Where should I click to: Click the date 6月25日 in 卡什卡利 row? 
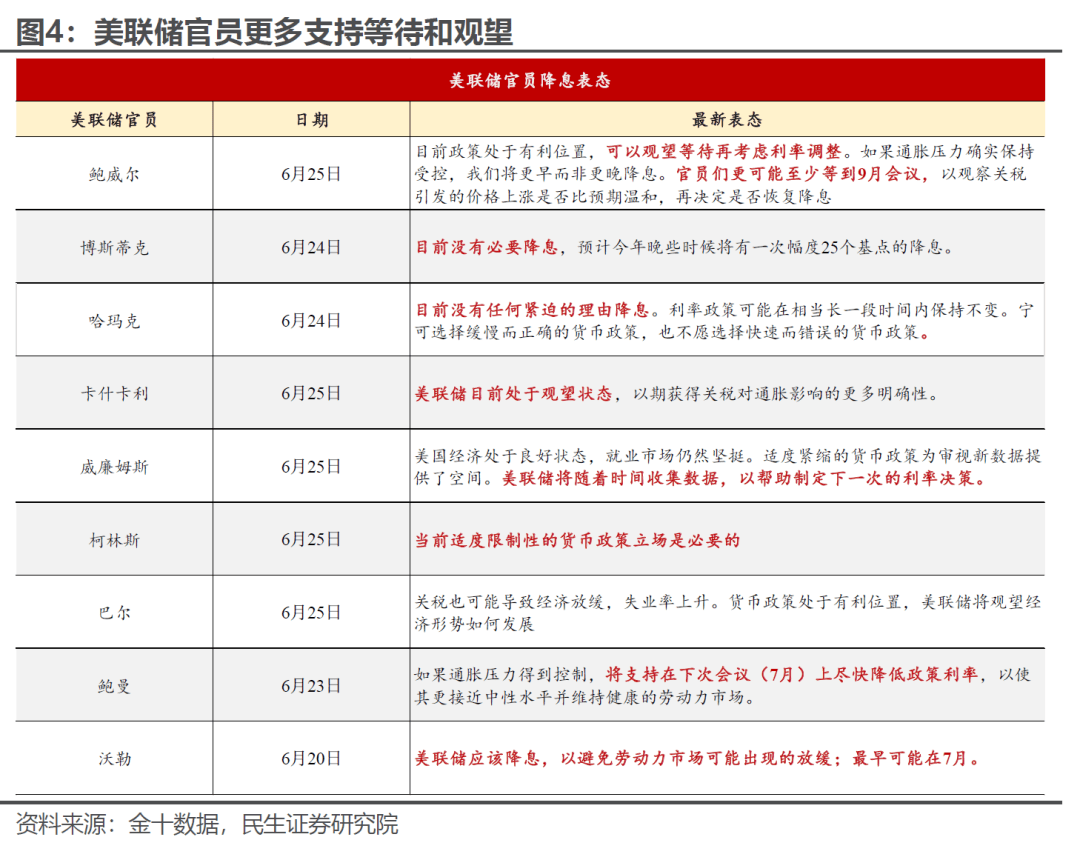tap(311, 393)
